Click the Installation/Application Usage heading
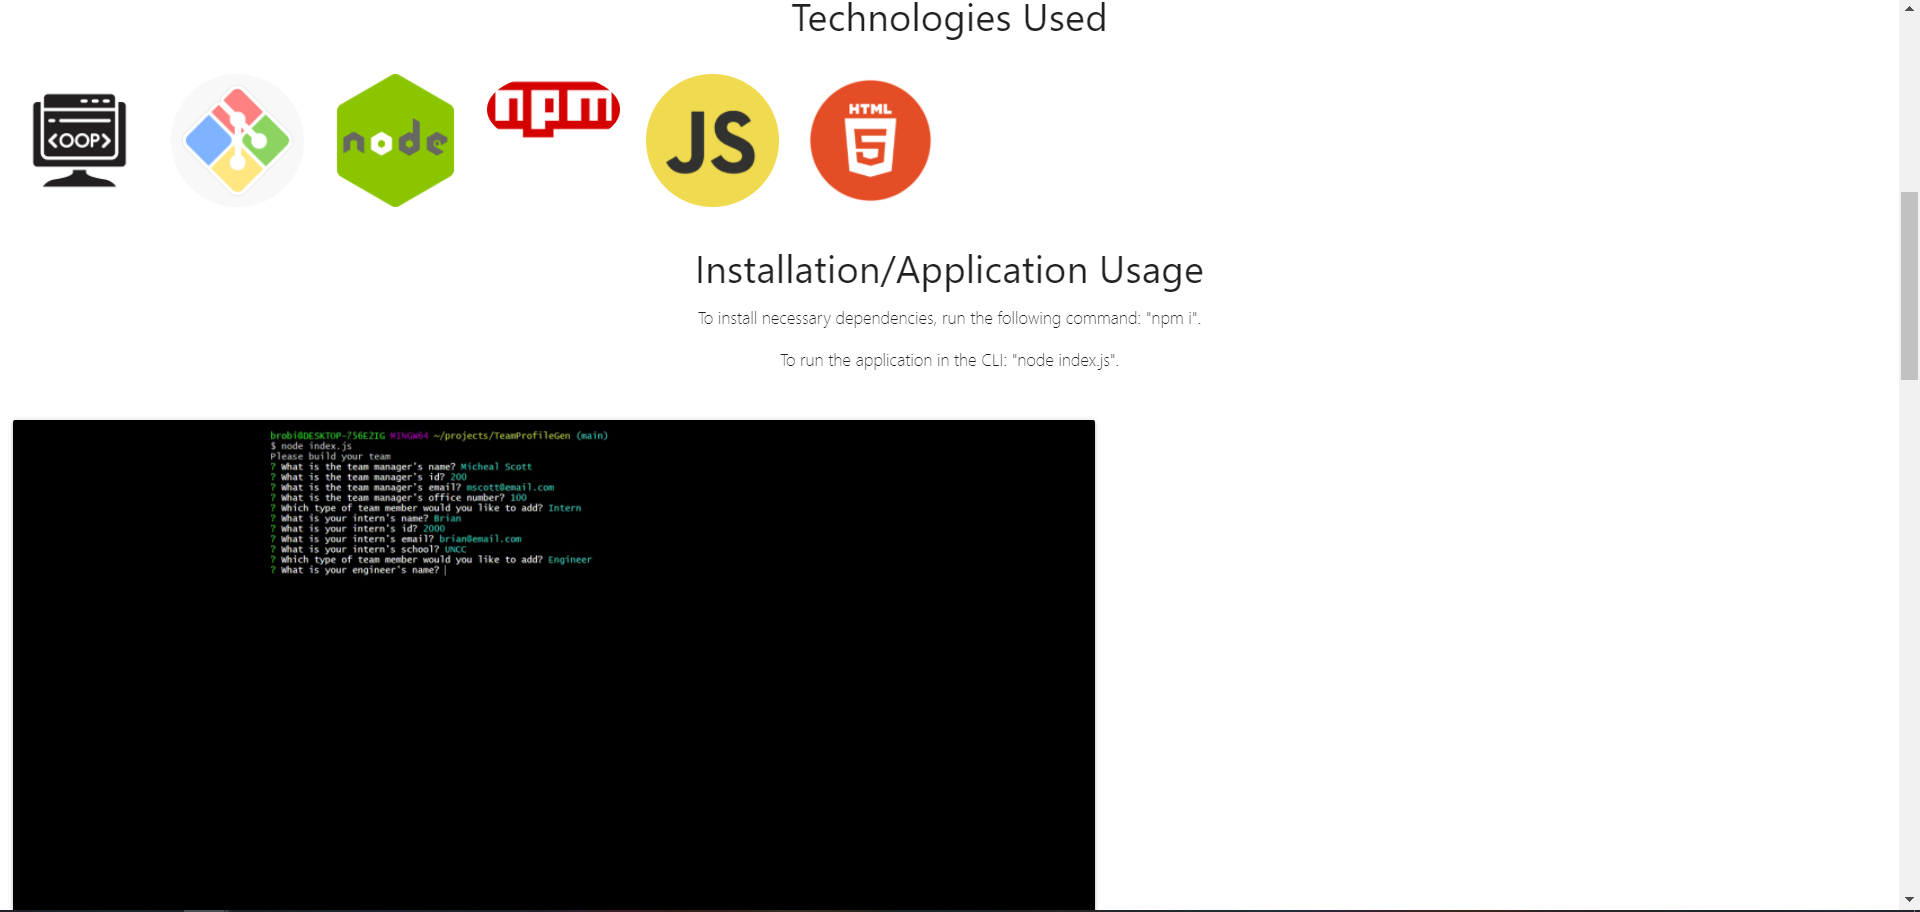The height and width of the screenshot is (912, 1920). (x=949, y=270)
